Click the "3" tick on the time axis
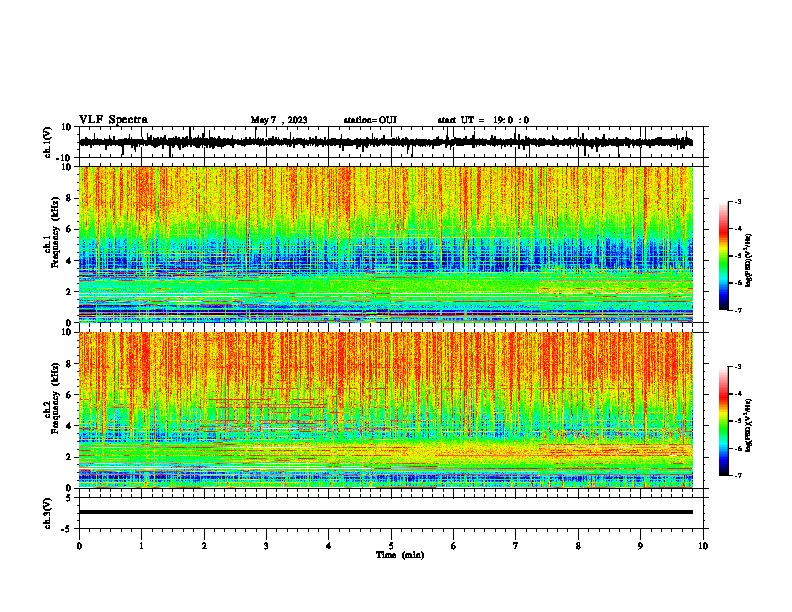This screenshot has height=612, width=792. 266,546
